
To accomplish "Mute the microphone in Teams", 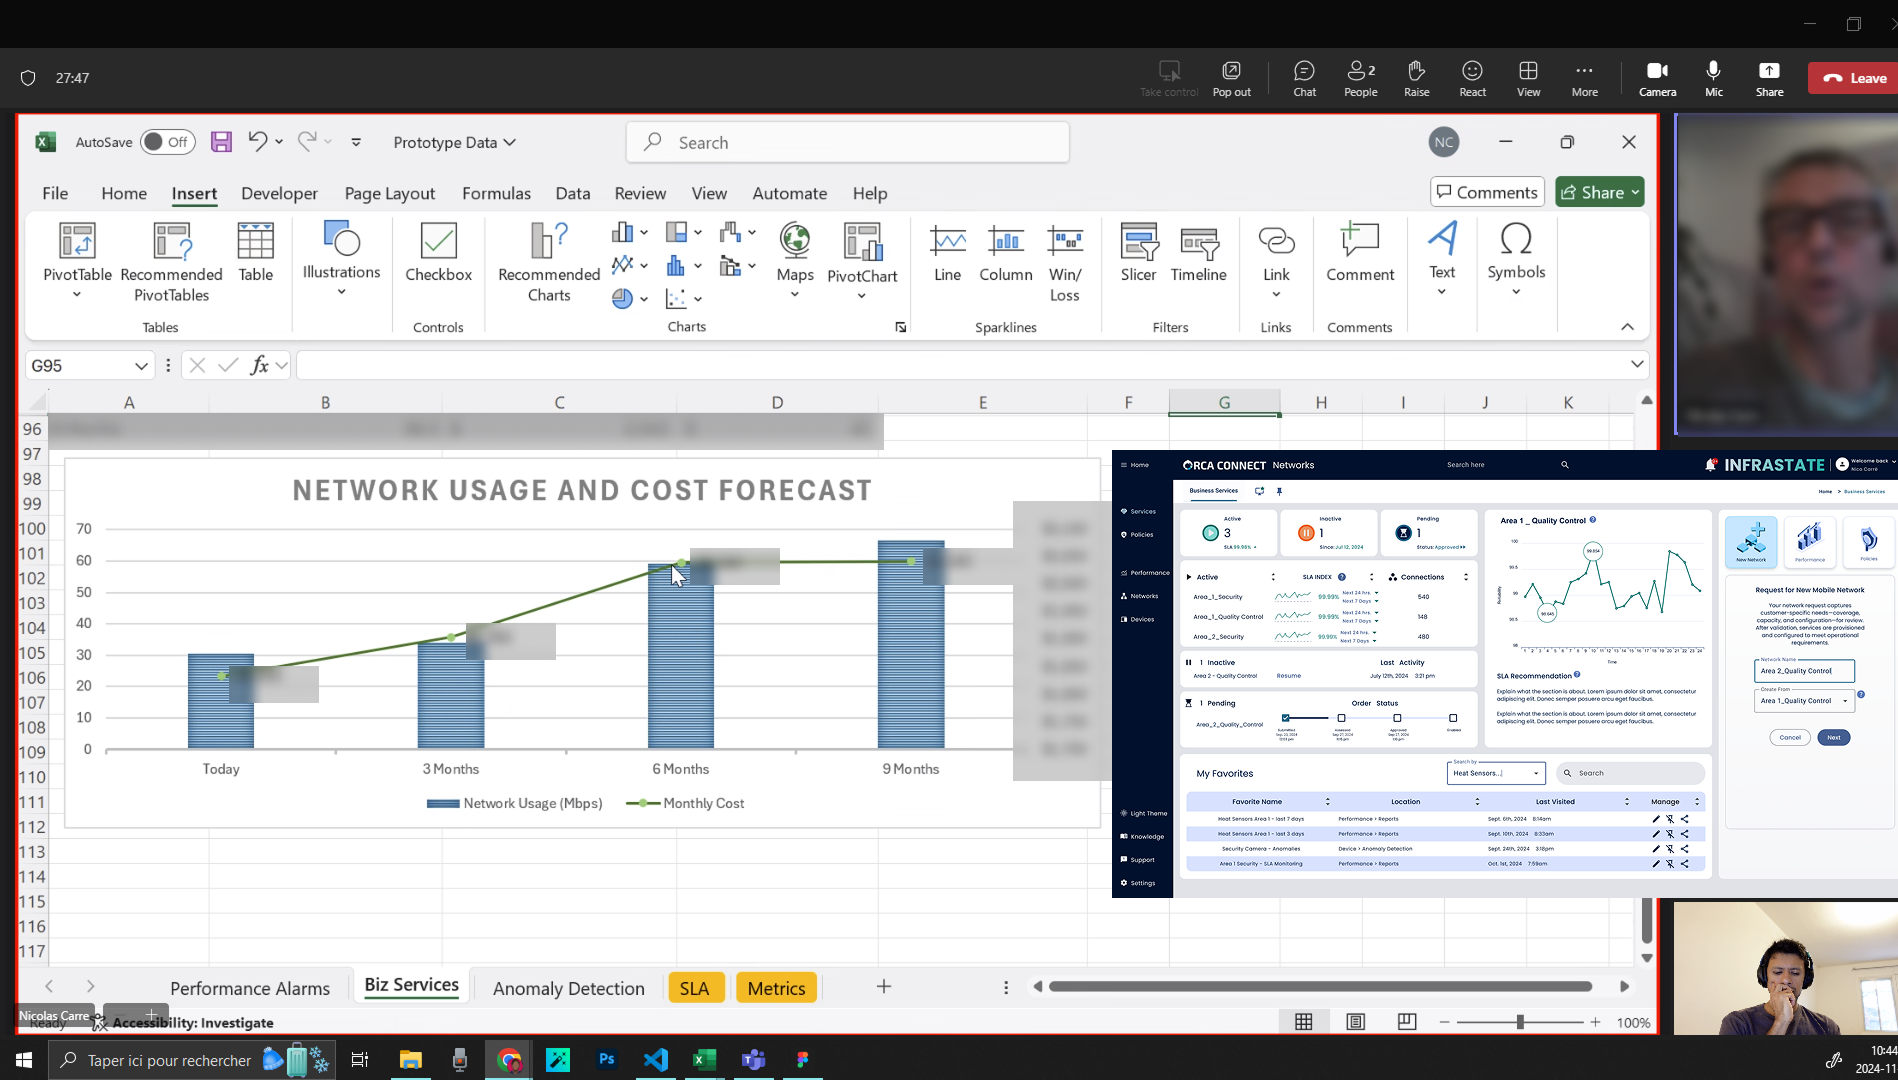I will pyautogui.click(x=1713, y=78).
